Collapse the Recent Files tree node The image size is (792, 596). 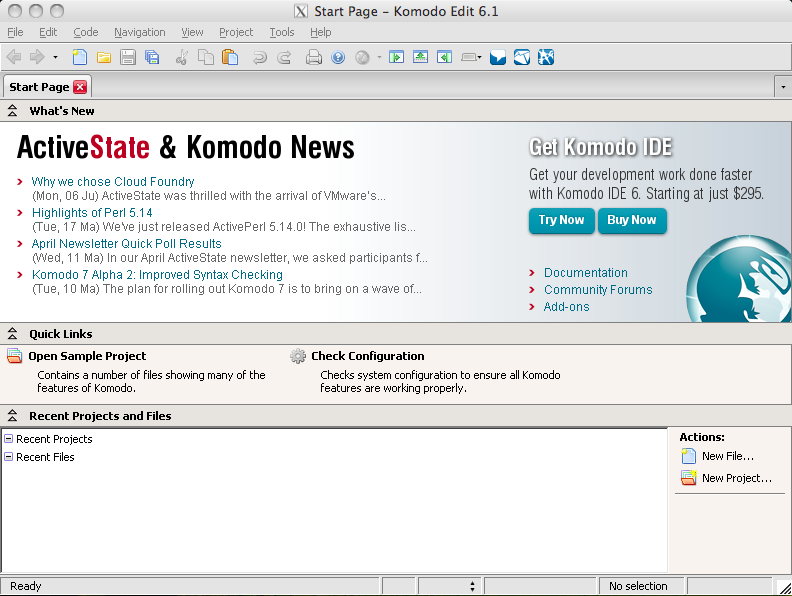coord(9,456)
